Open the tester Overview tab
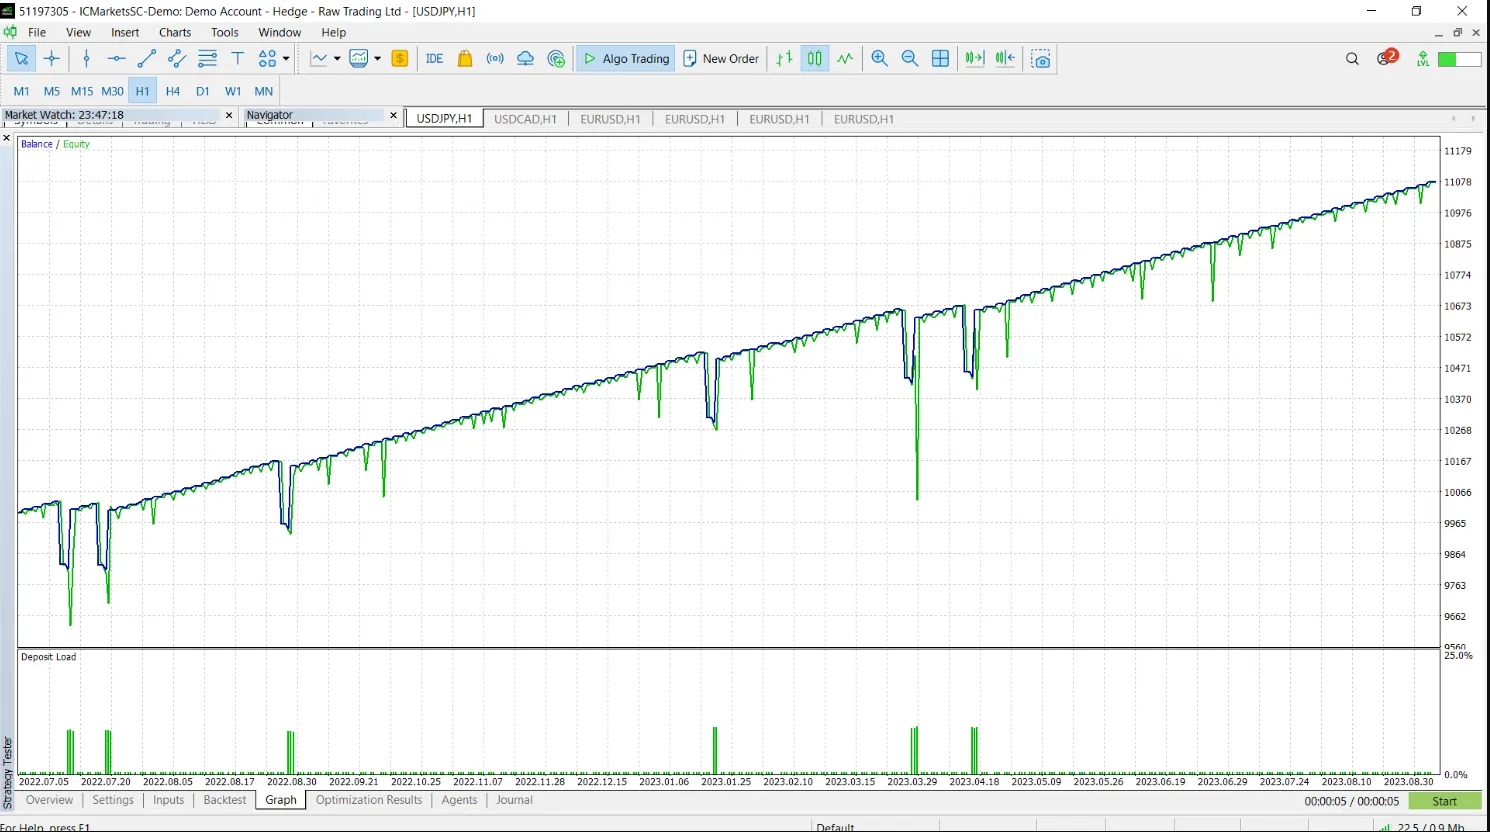 tap(50, 800)
